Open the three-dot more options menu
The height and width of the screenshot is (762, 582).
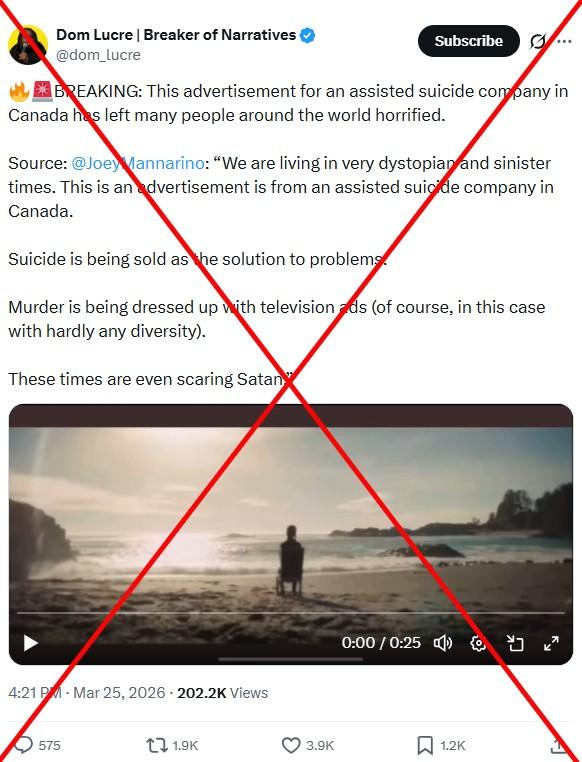coord(564,41)
